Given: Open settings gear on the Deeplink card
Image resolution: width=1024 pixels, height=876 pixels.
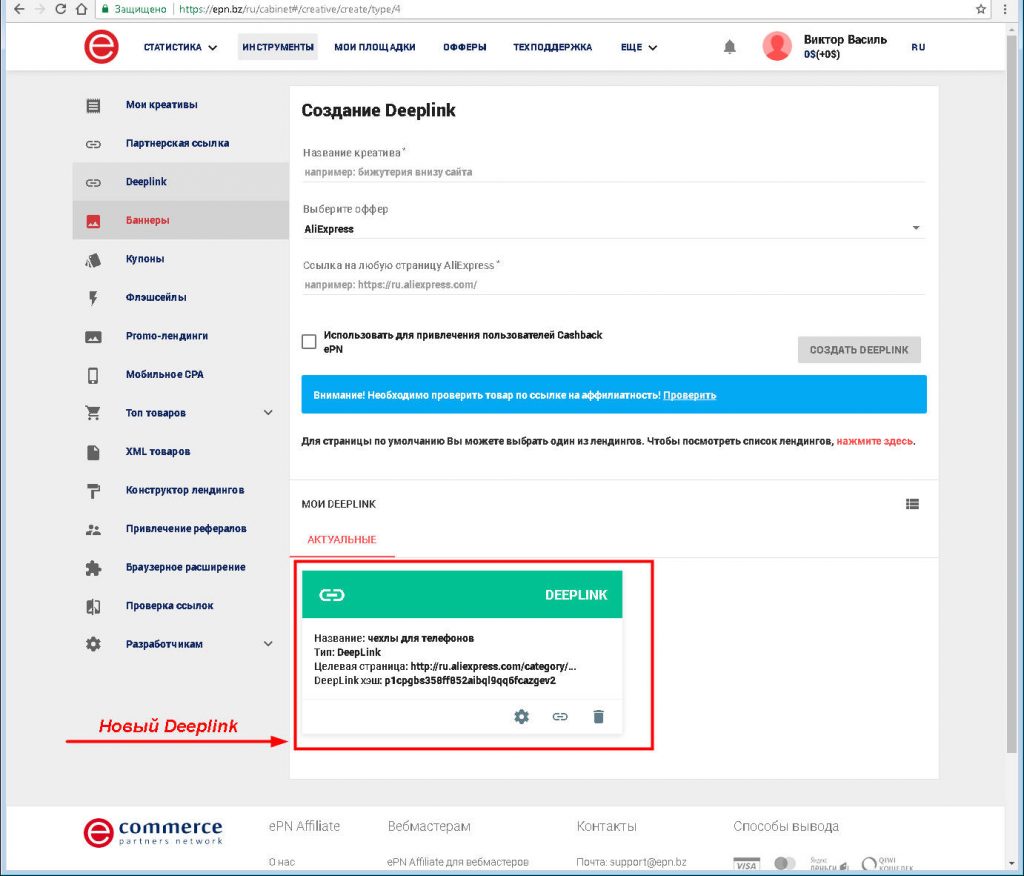Looking at the screenshot, I should coord(521,716).
